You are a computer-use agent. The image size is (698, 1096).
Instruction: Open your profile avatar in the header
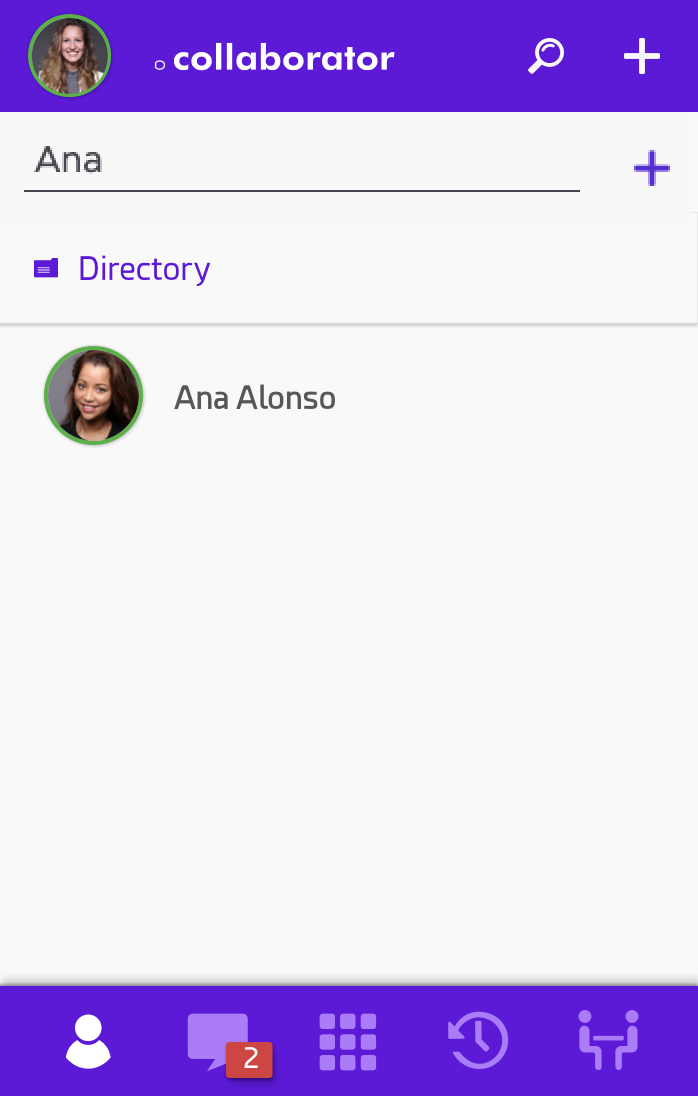pos(70,56)
